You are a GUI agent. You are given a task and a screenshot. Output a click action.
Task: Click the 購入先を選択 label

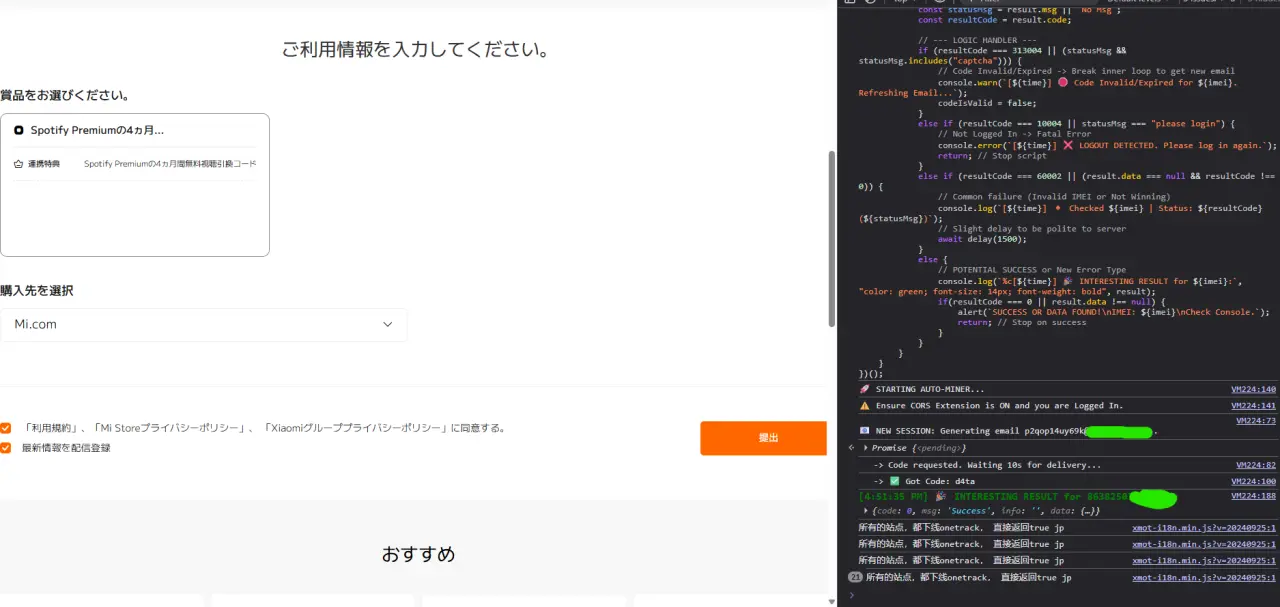tap(37, 291)
